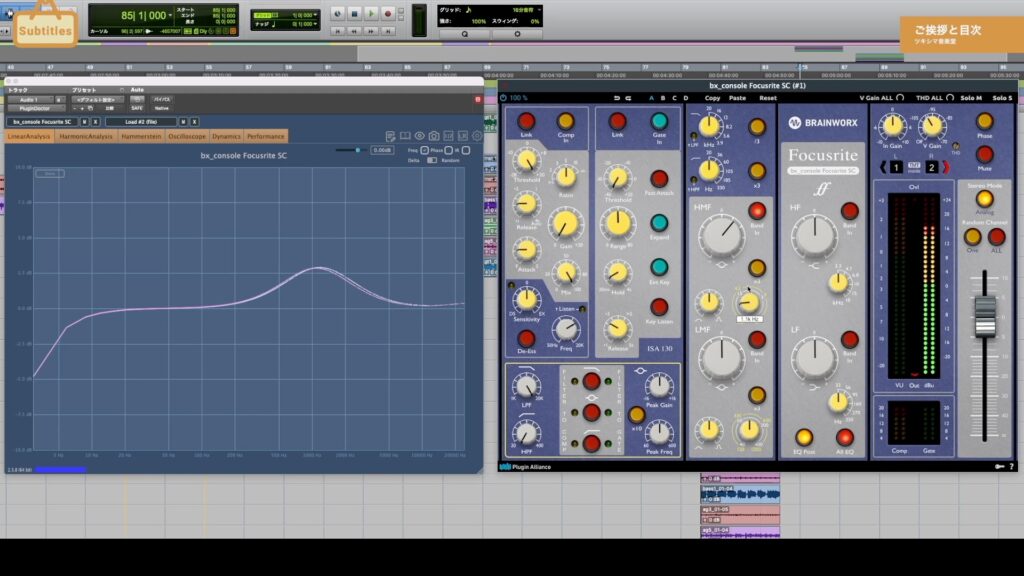Toggle the Gate In button
The width and height of the screenshot is (1024, 576).
pos(659,121)
